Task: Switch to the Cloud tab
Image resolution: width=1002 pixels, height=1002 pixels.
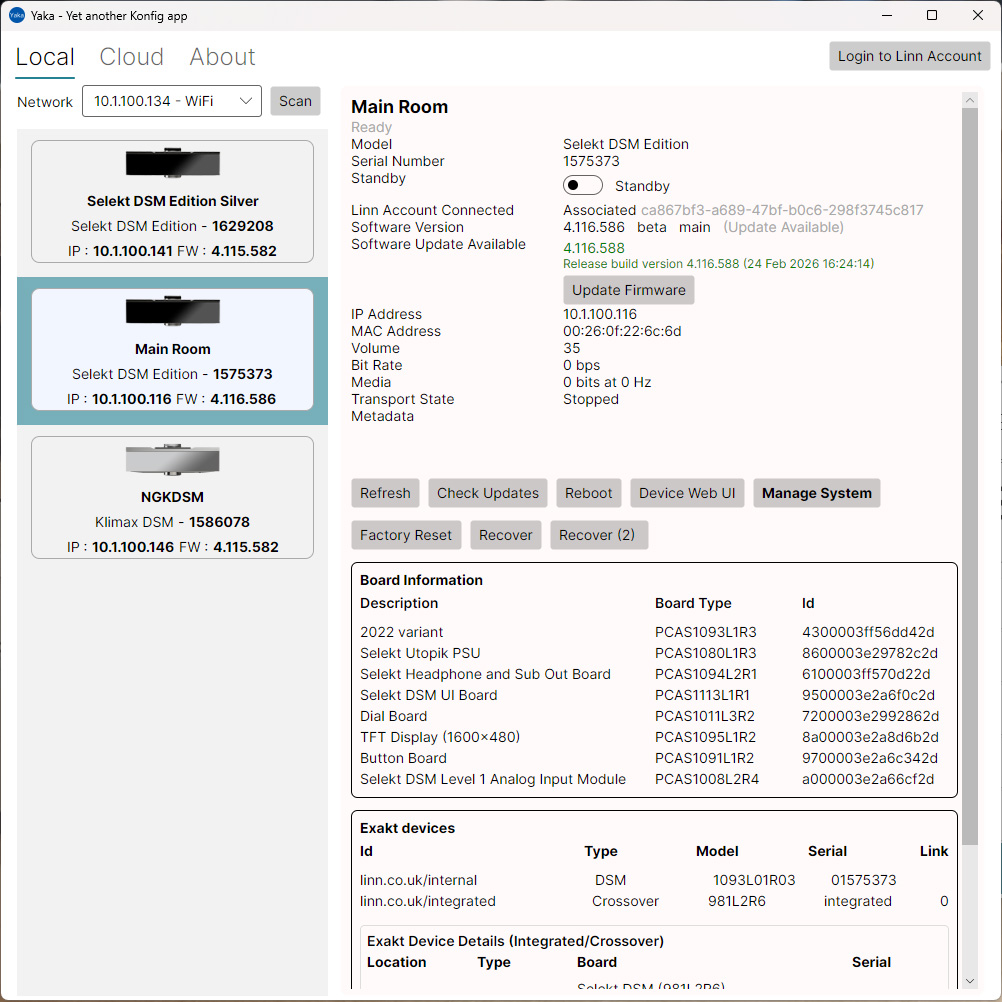Action: (x=131, y=57)
